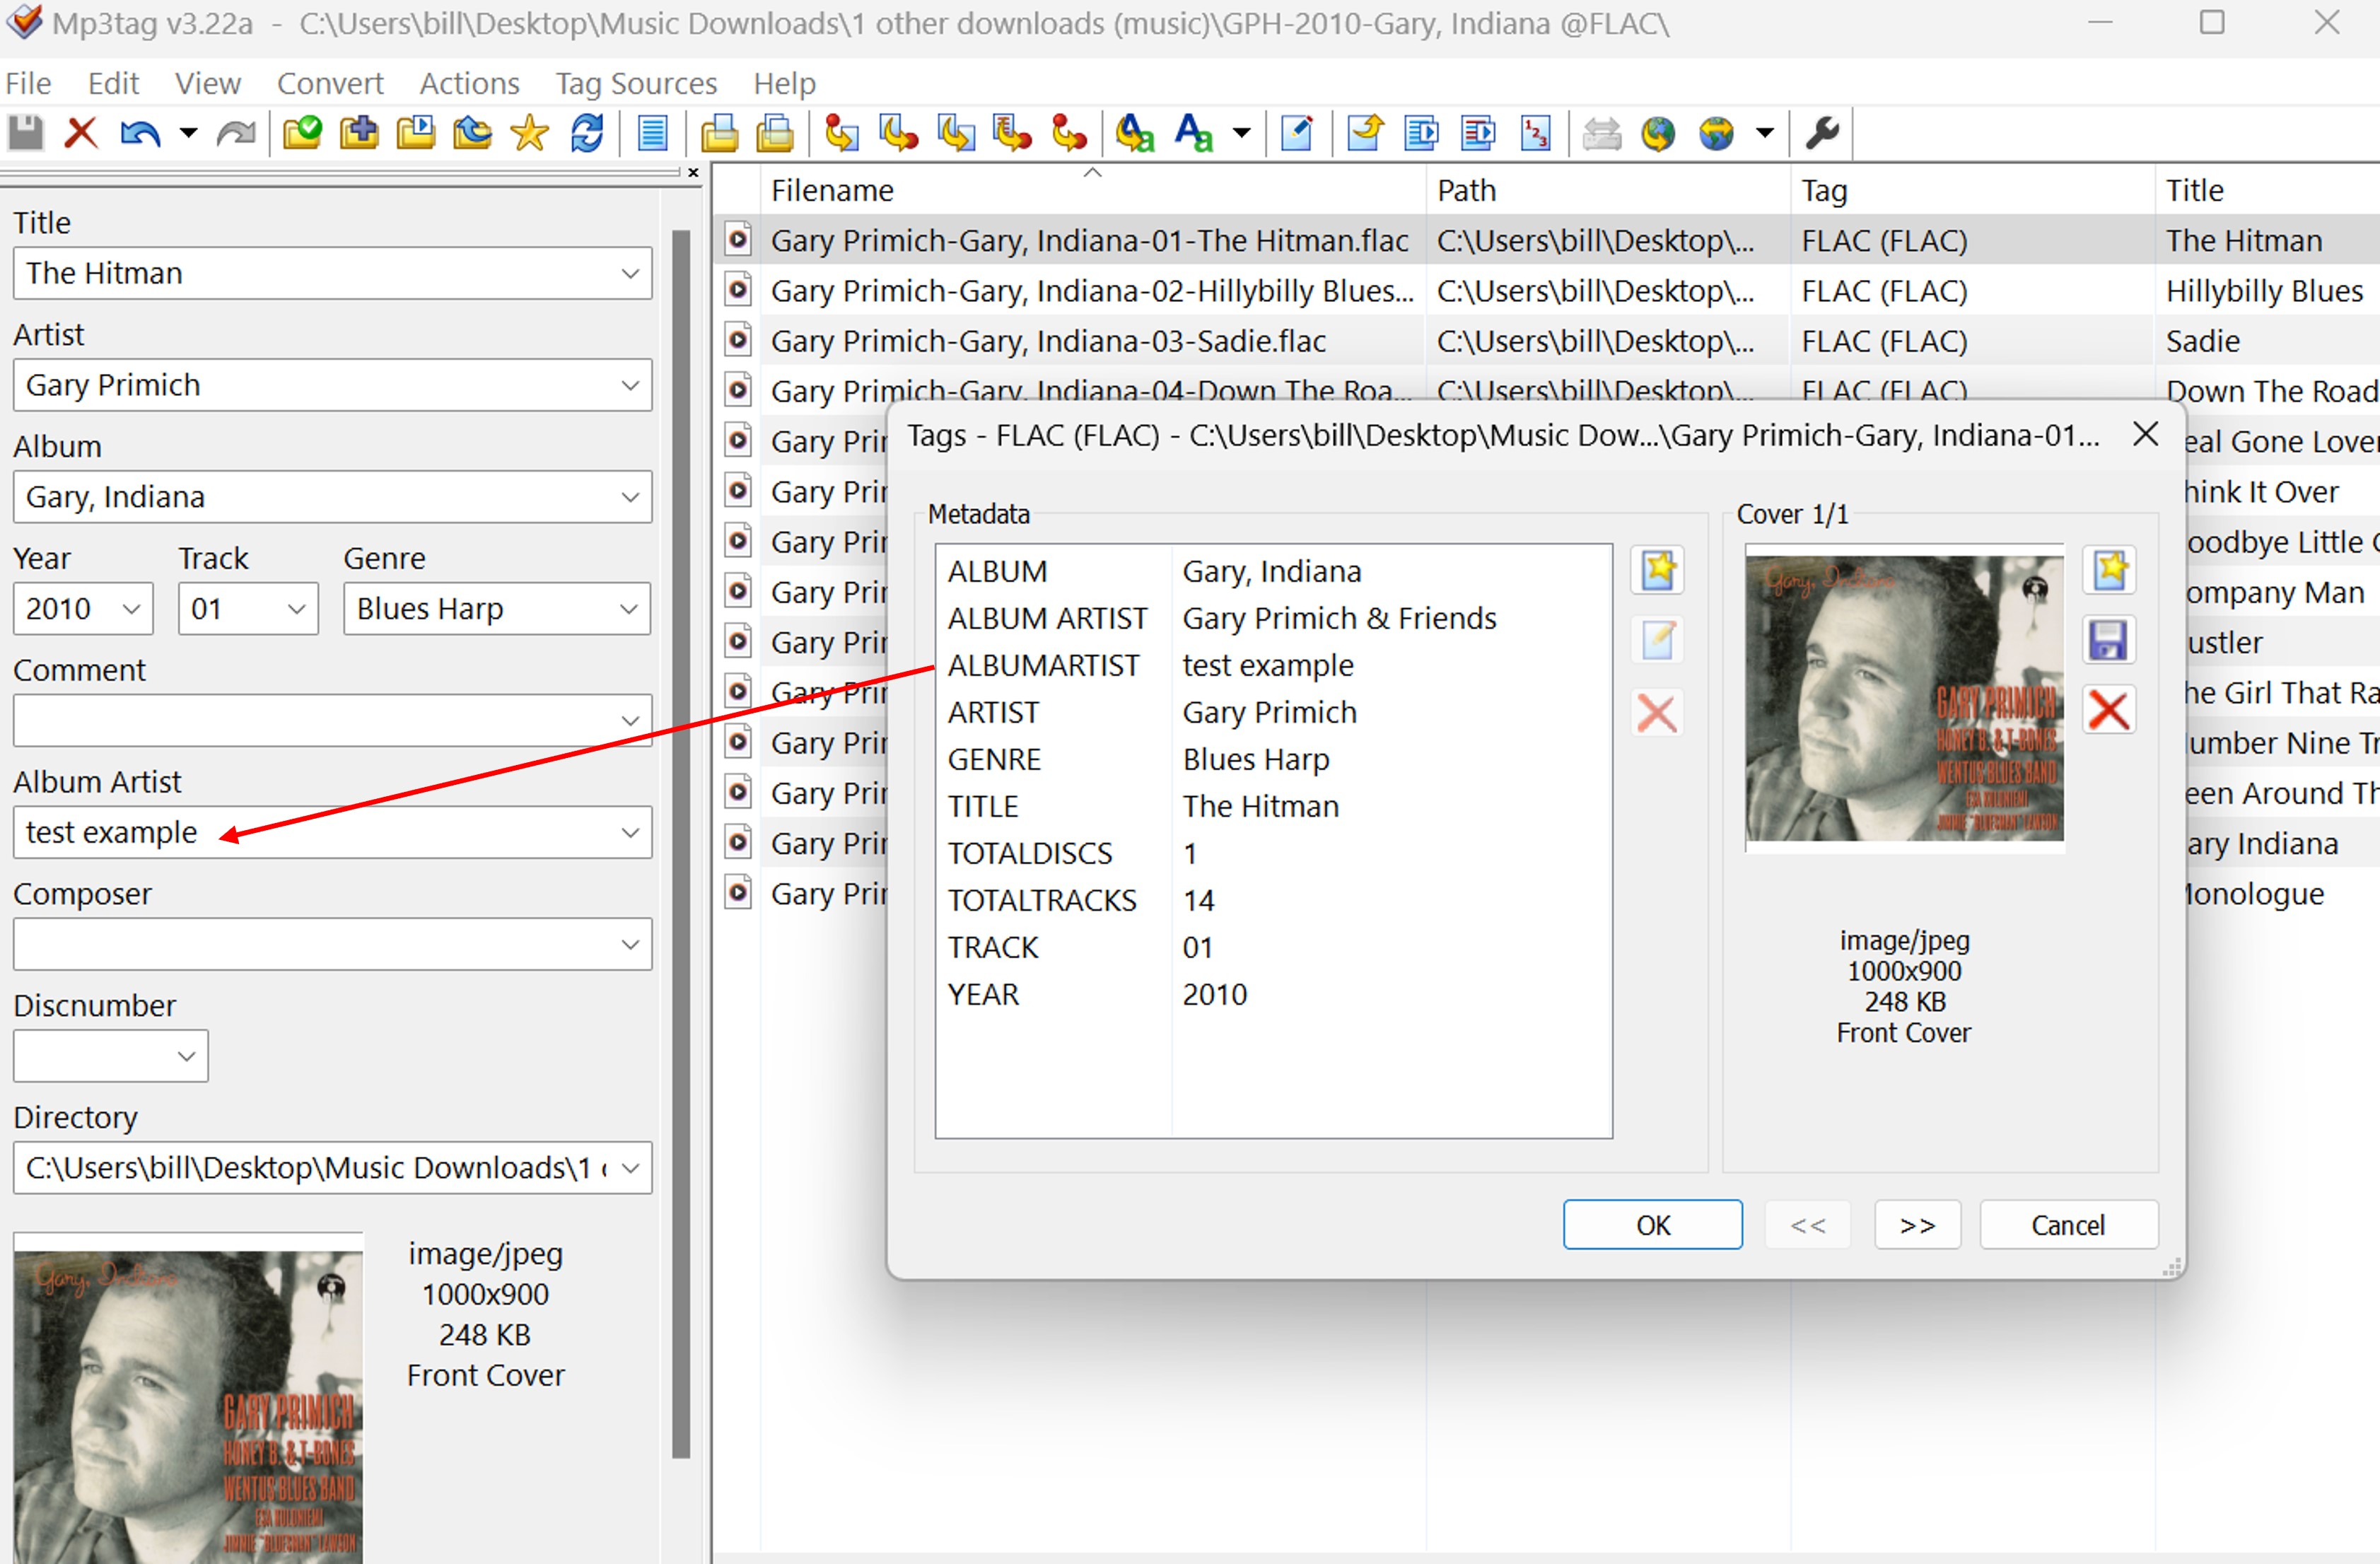Open the Genre dropdown list
2380x1564 pixels.
(x=628, y=608)
